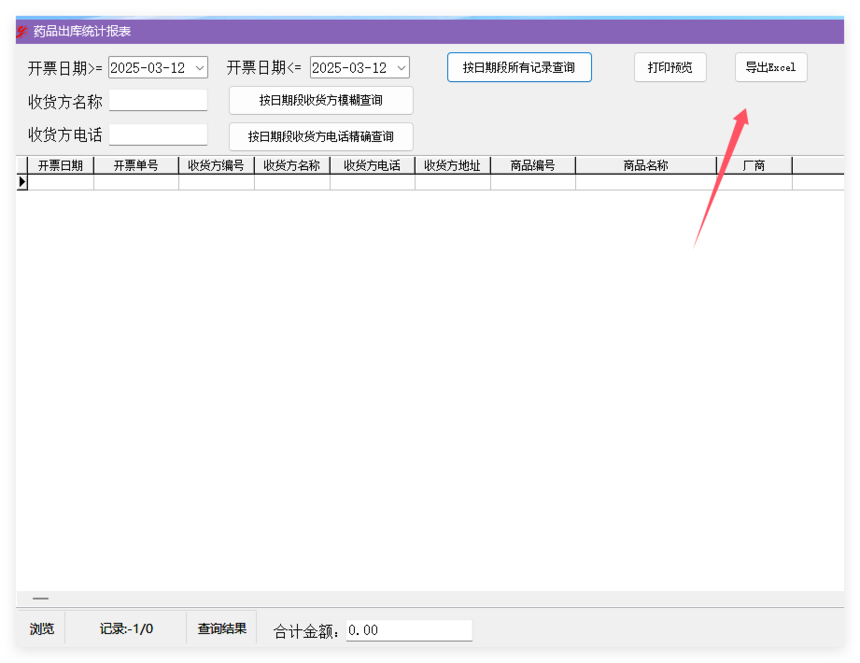Screen dimensions: 860x663
Task: Click the red app icon in title bar
Action: coord(22,31)
